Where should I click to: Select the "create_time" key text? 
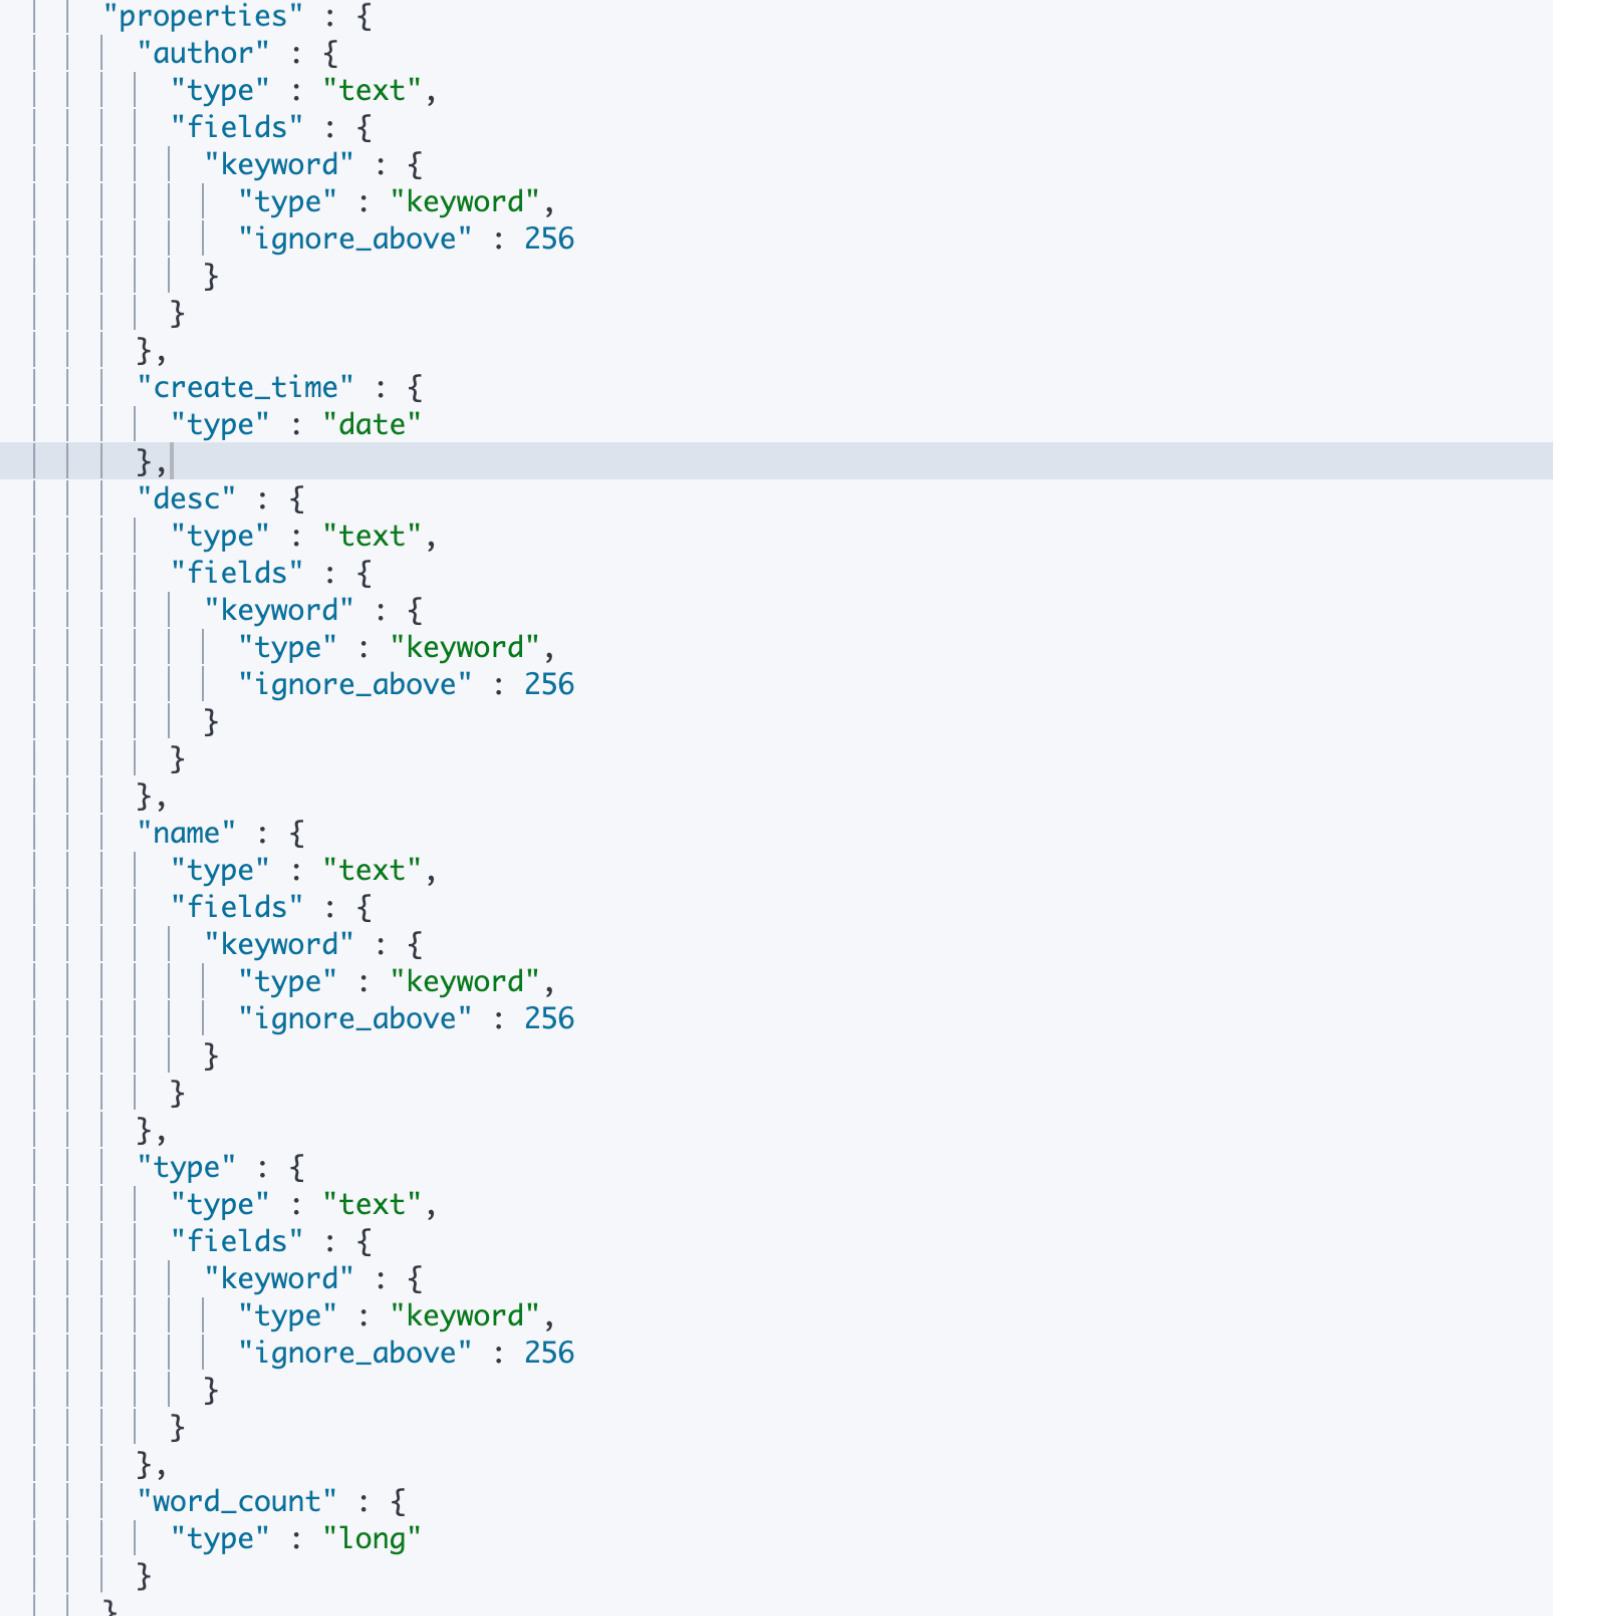pyautogui.click(x=245, y=387)
